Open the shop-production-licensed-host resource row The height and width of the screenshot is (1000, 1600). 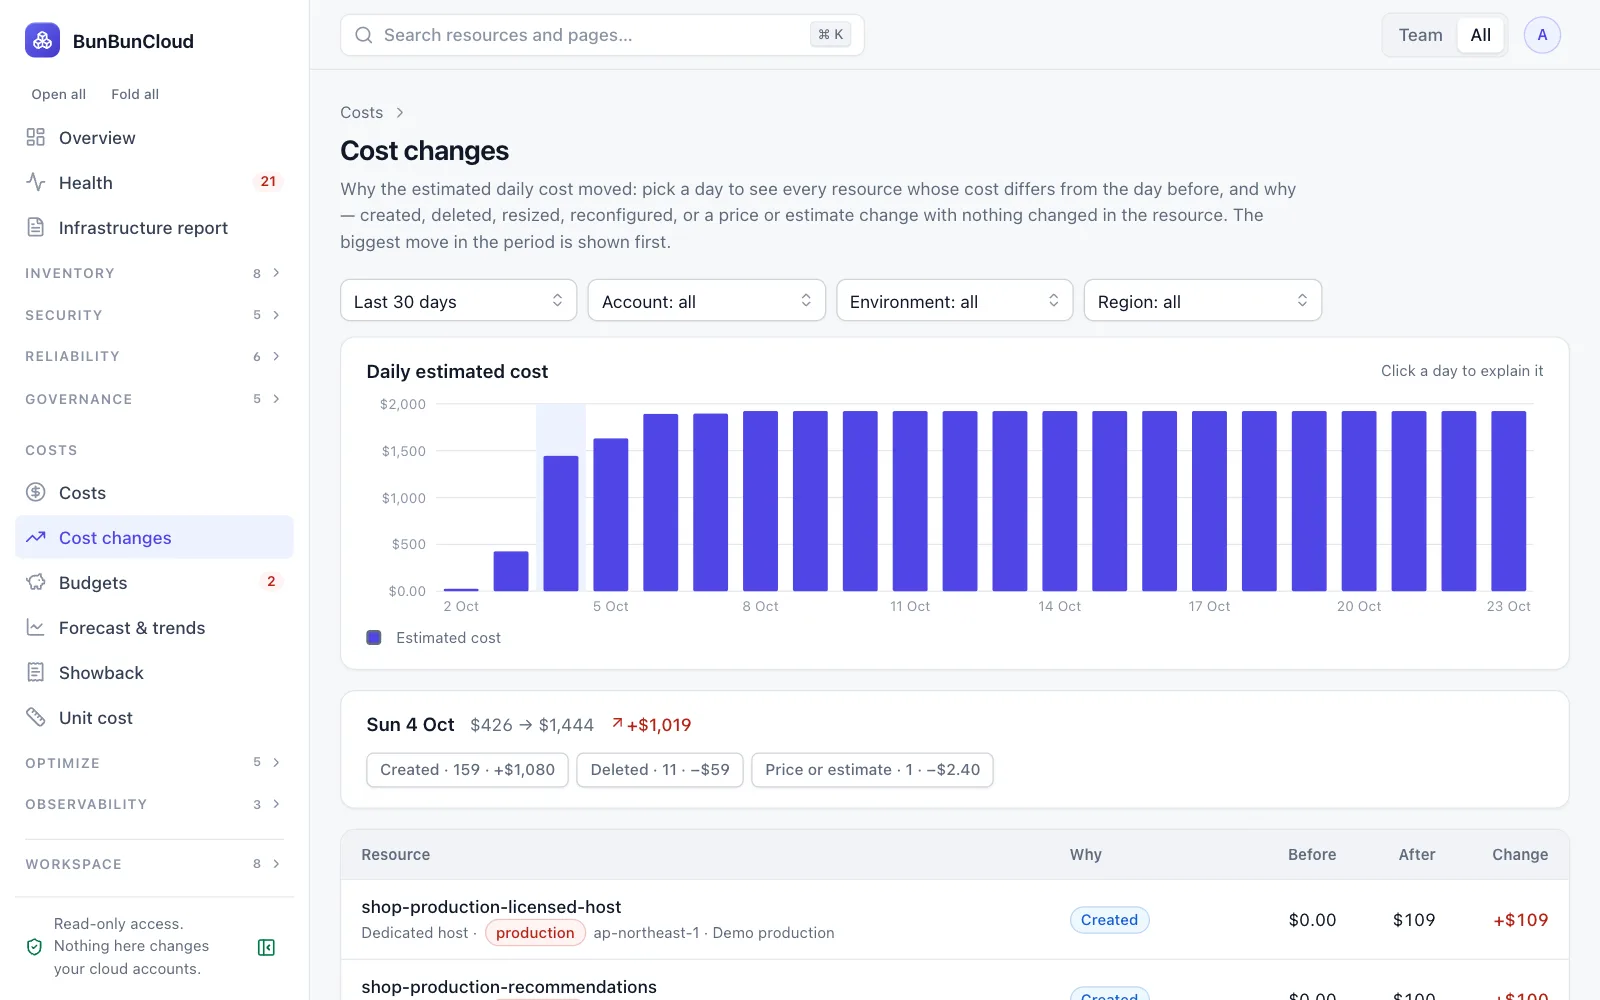pyautogui.click(x=955, y=920)
